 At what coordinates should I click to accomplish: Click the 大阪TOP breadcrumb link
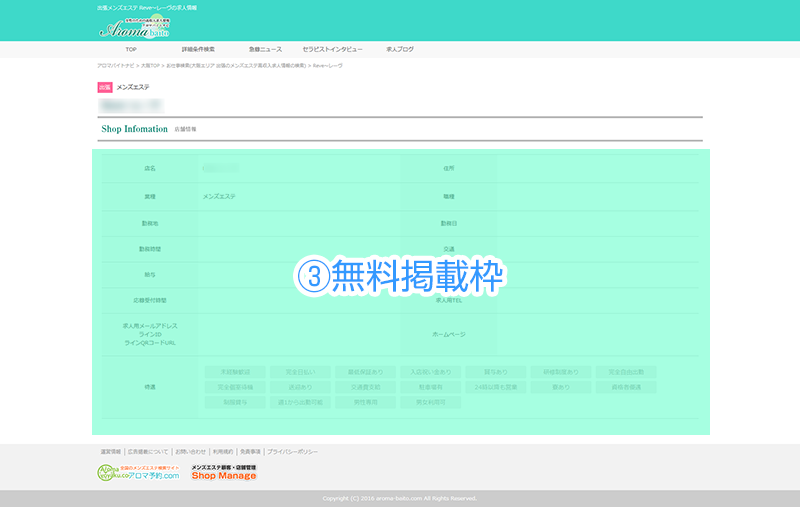[151, 65]
